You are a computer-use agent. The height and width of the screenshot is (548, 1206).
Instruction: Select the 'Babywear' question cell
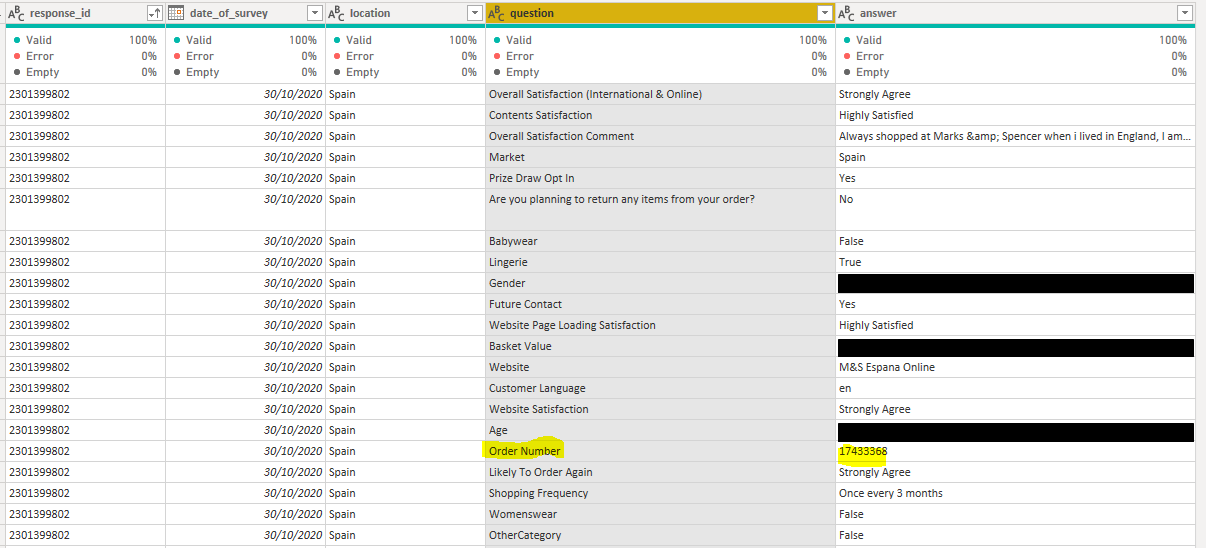point(660,241)
